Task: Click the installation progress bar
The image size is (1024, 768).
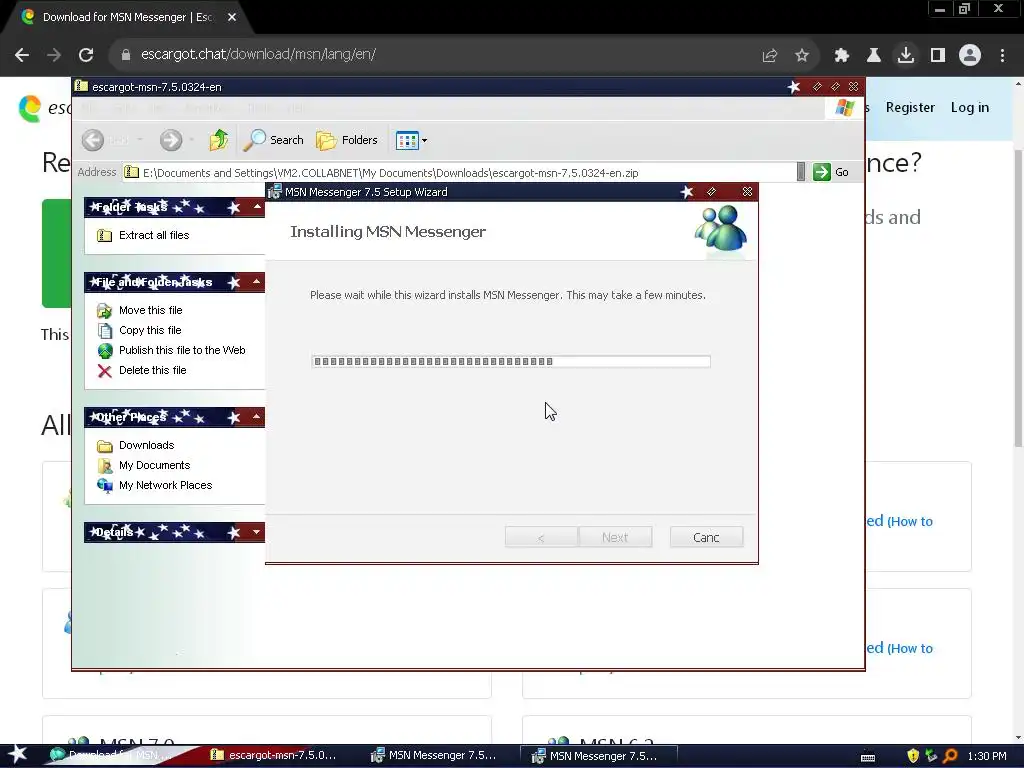Action: [x=511, y=361]
